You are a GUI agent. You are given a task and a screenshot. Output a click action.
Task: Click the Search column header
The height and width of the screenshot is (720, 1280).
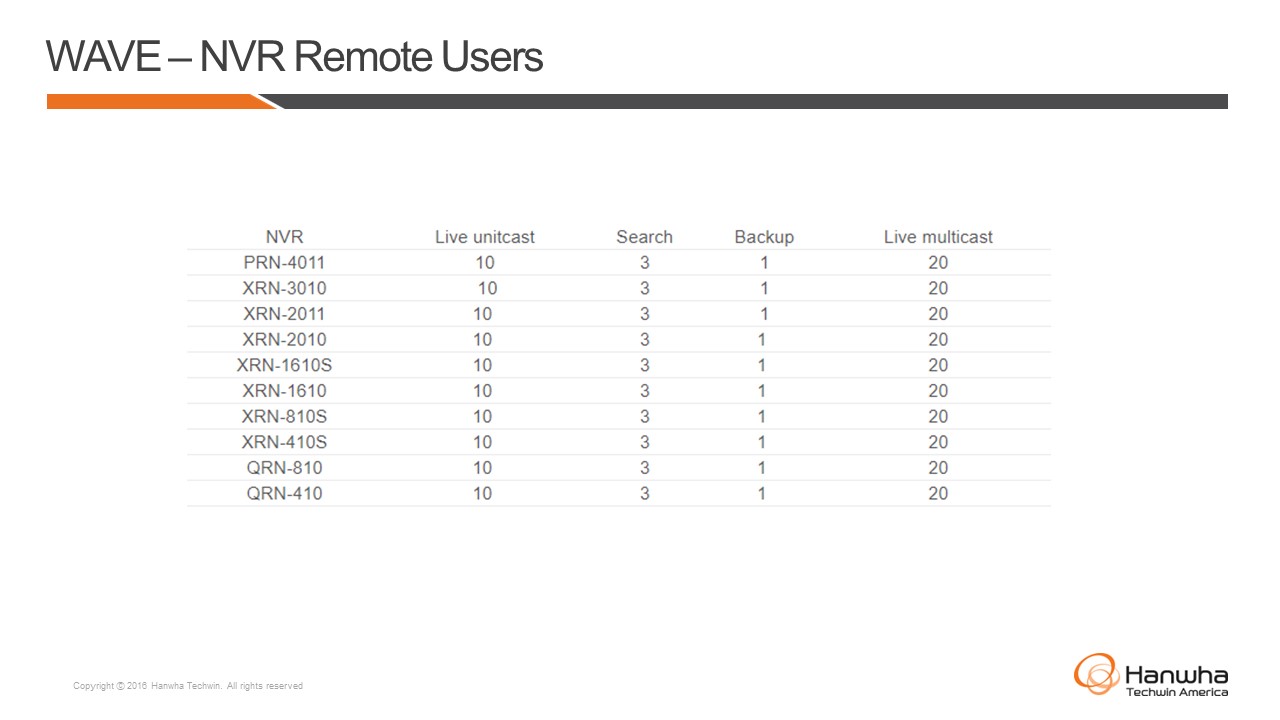644,237
